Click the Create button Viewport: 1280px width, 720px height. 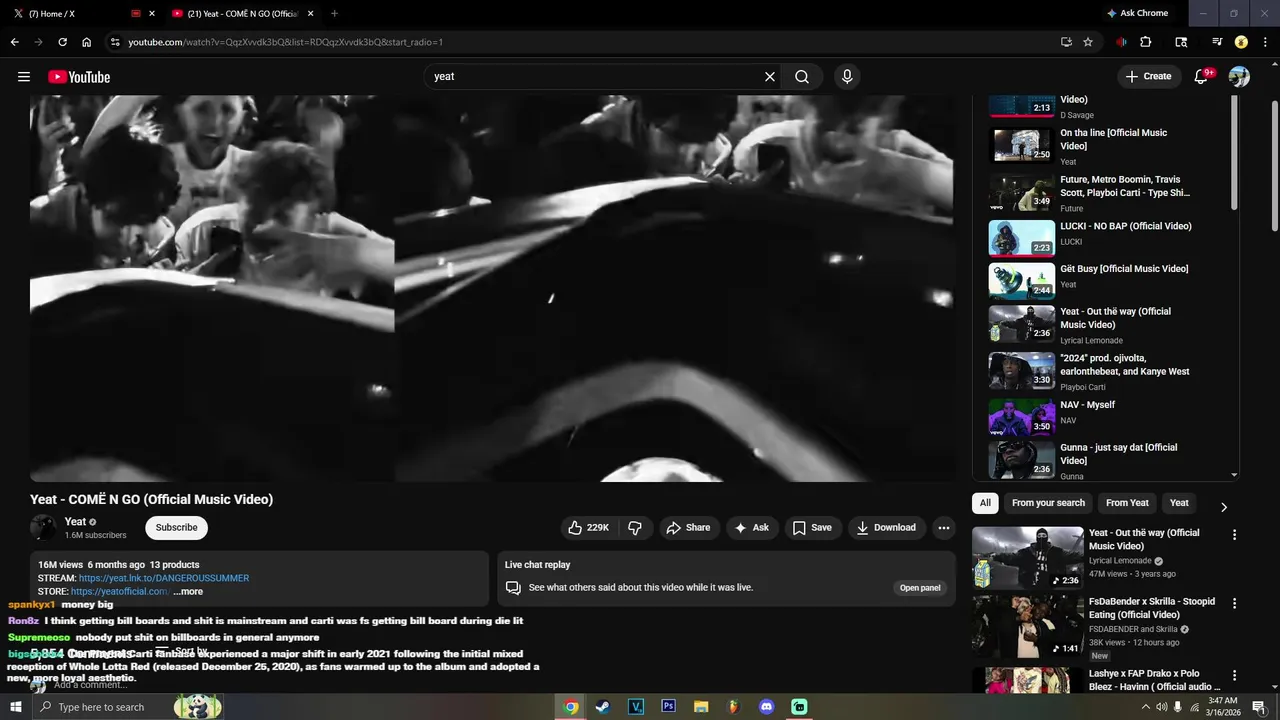(x=1148, y=77)
